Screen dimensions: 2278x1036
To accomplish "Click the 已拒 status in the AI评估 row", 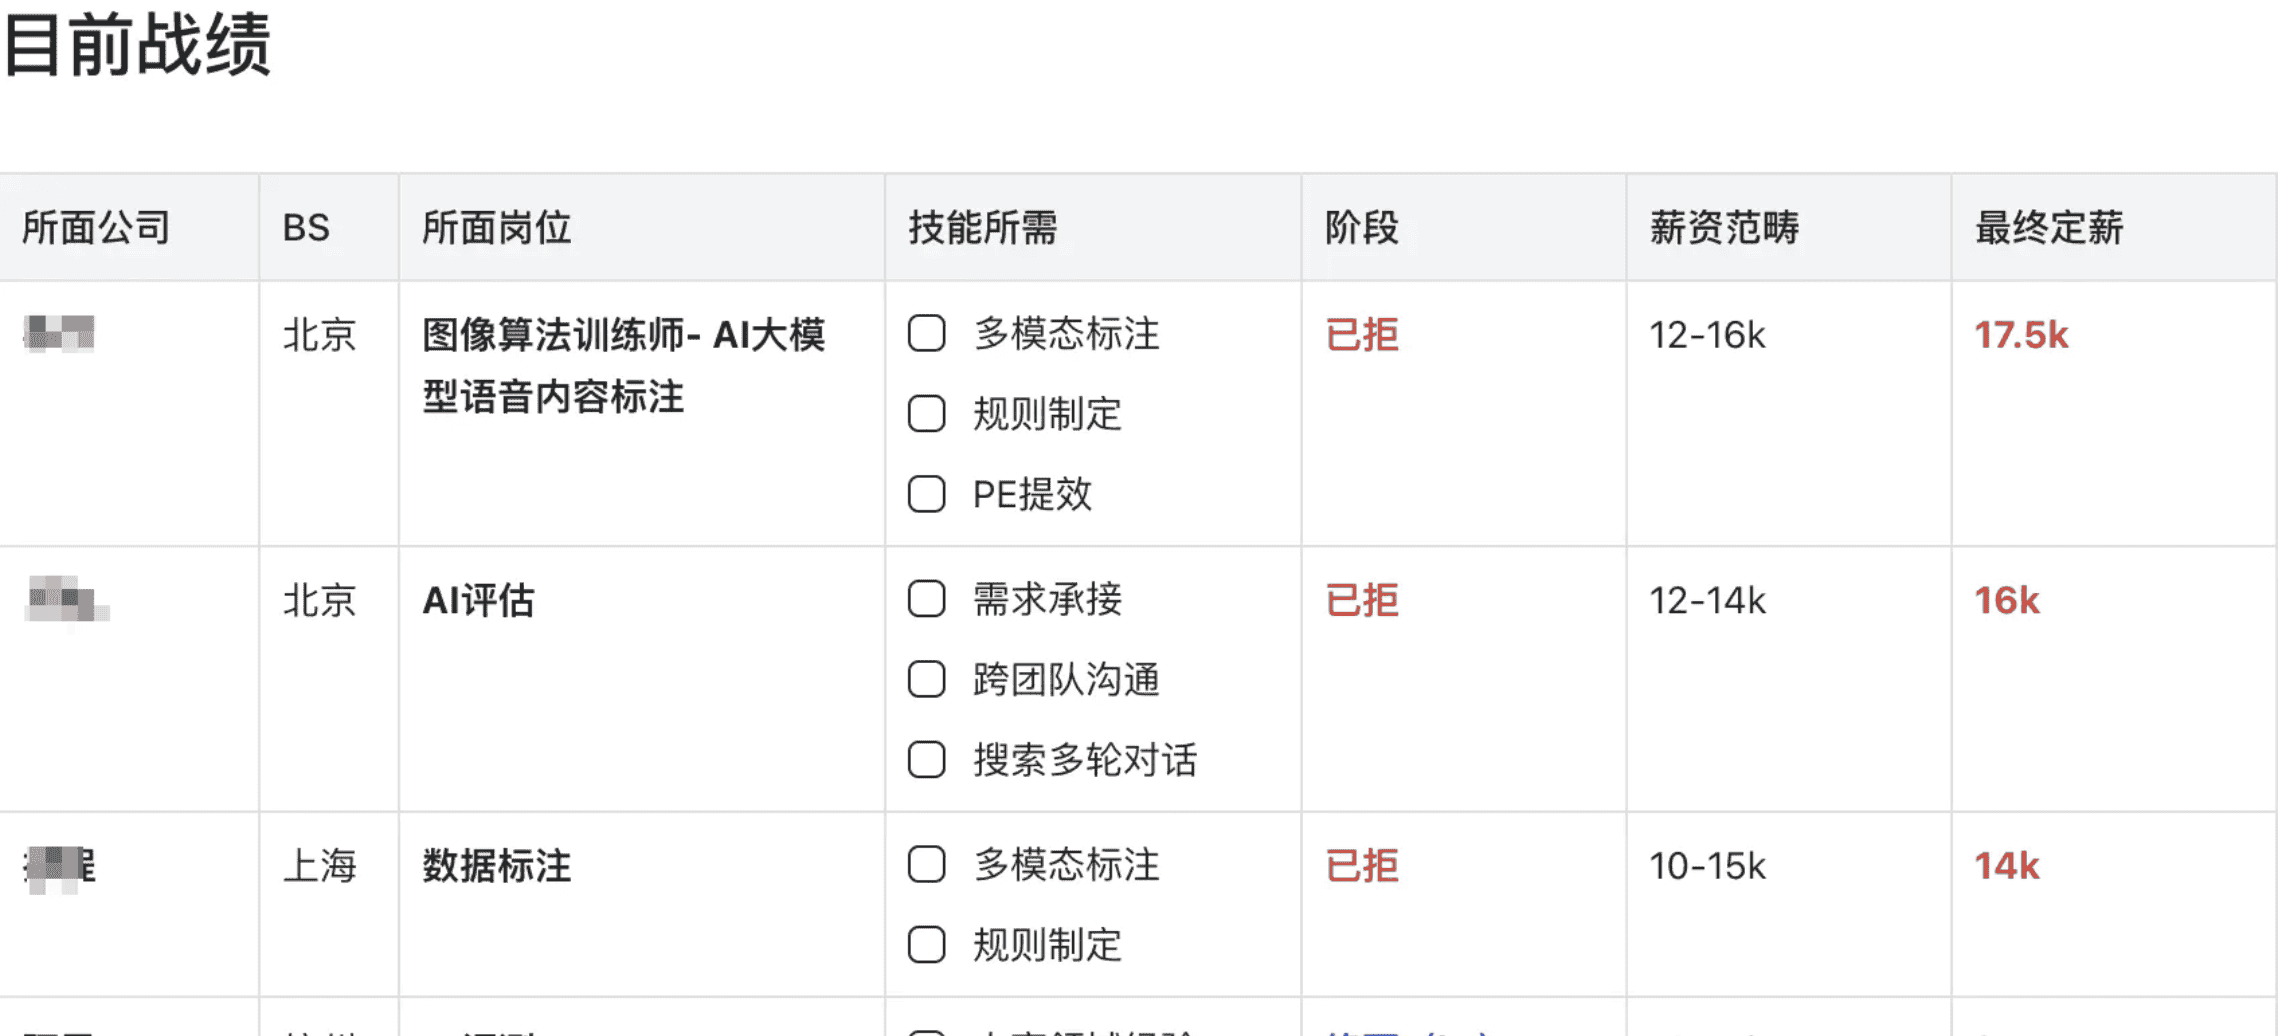I will click(x=1361, y=601).
